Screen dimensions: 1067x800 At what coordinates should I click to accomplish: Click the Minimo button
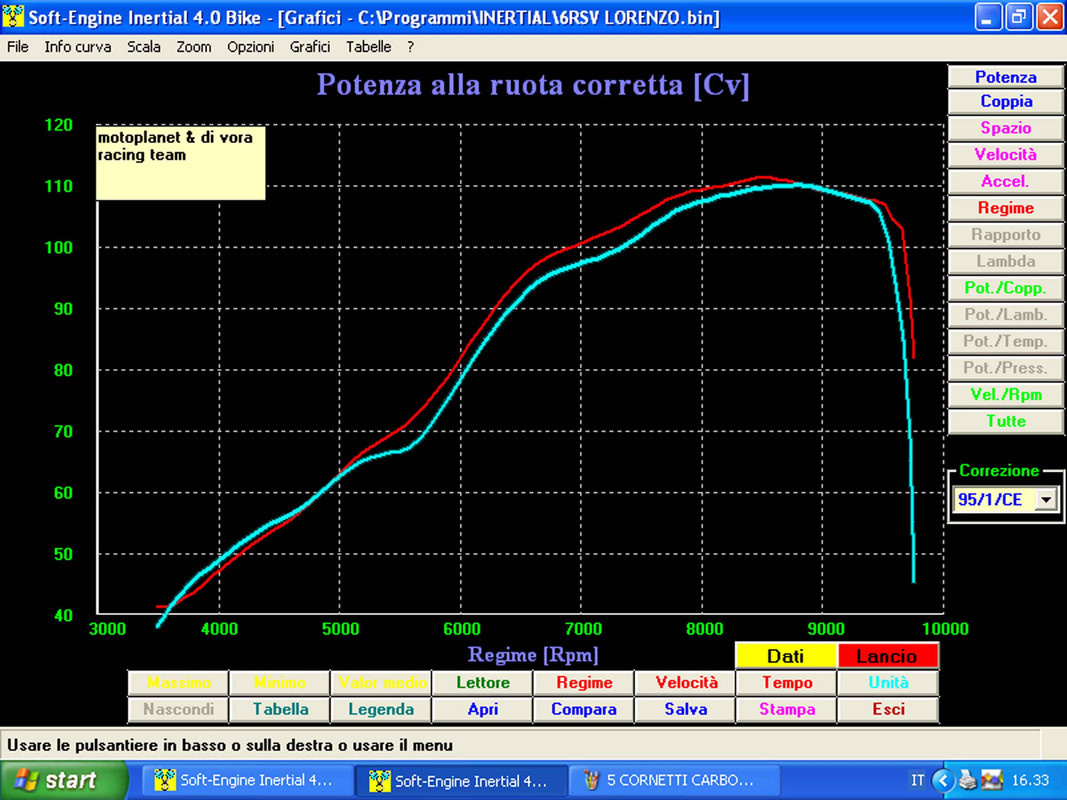tap(280, 682)
